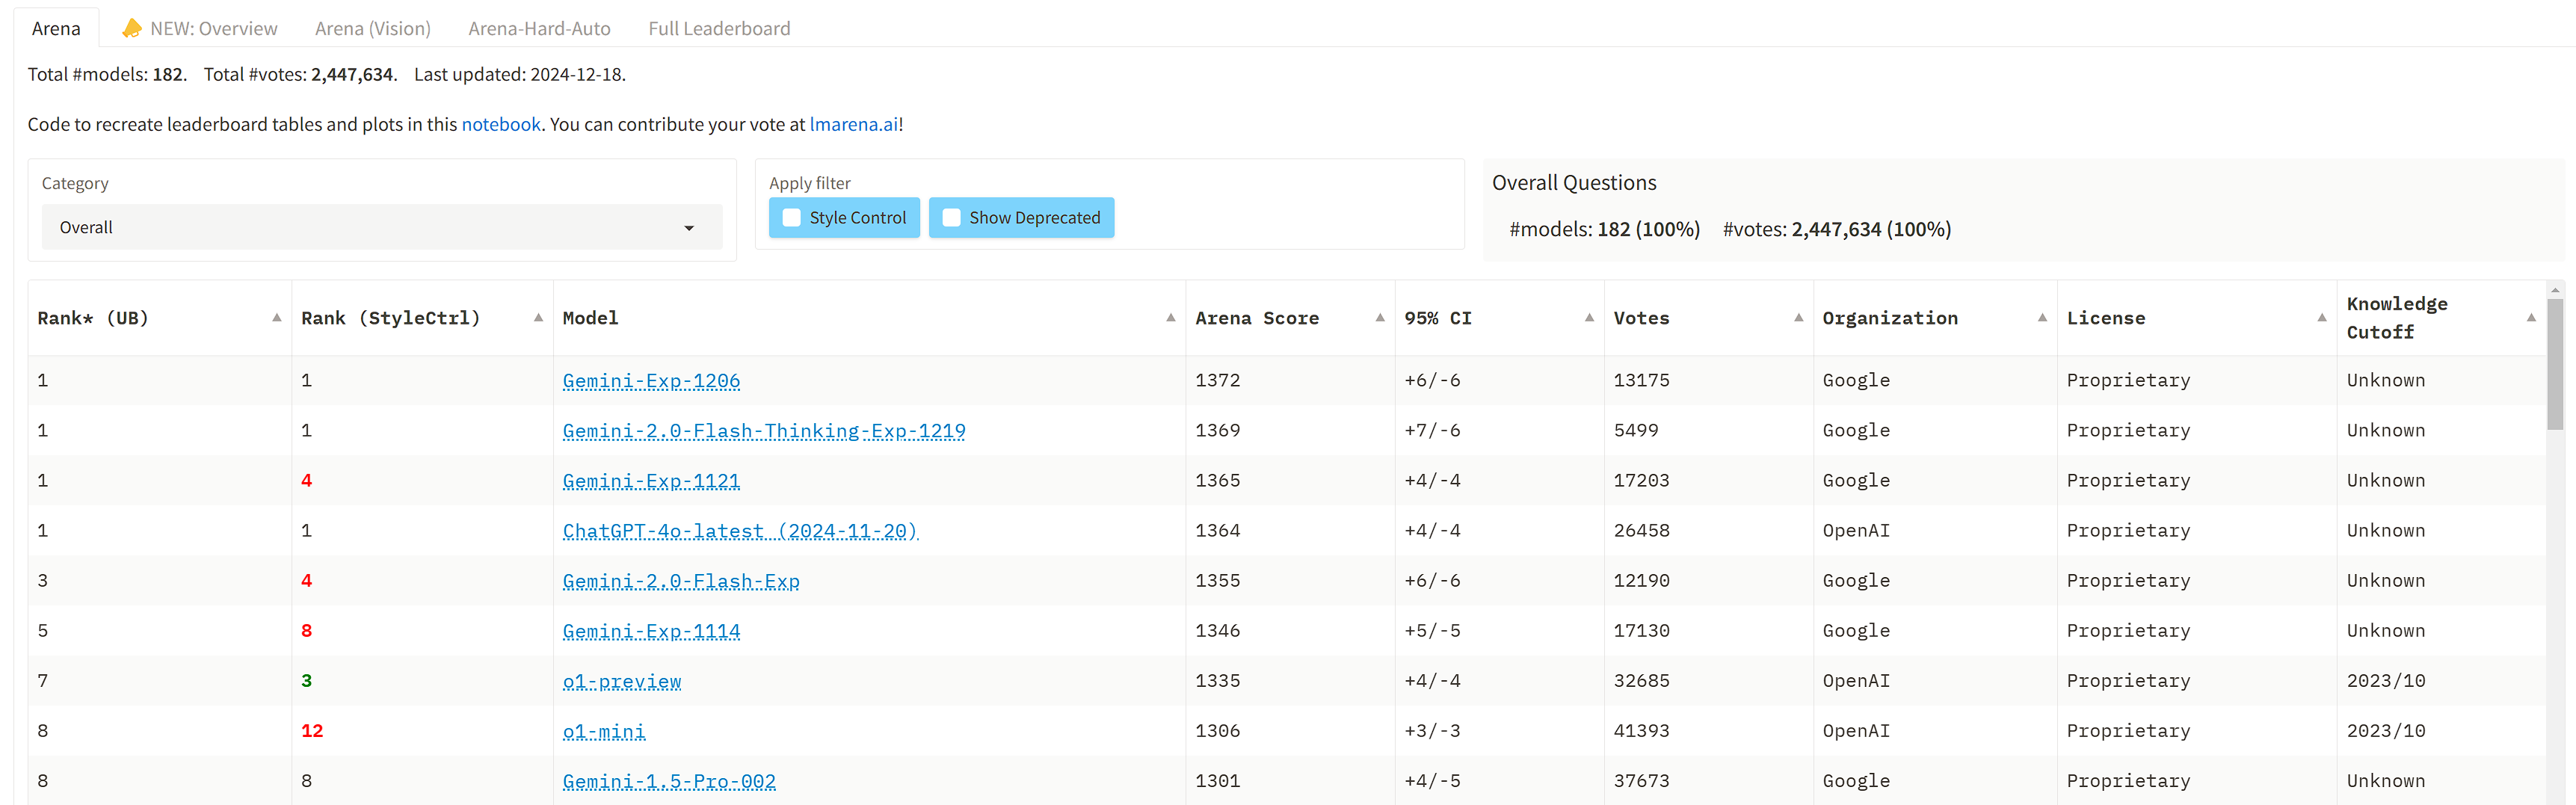Image resolution: width=2576 pixels, height=805 pixels.
Task: Click the License column header text
Action: 2106,318
